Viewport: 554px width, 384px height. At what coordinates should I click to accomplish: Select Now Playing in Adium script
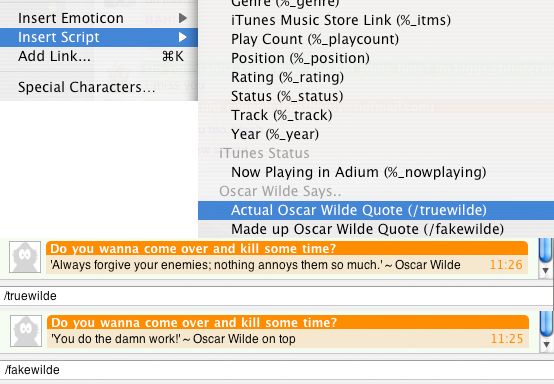tap(376, 172)
